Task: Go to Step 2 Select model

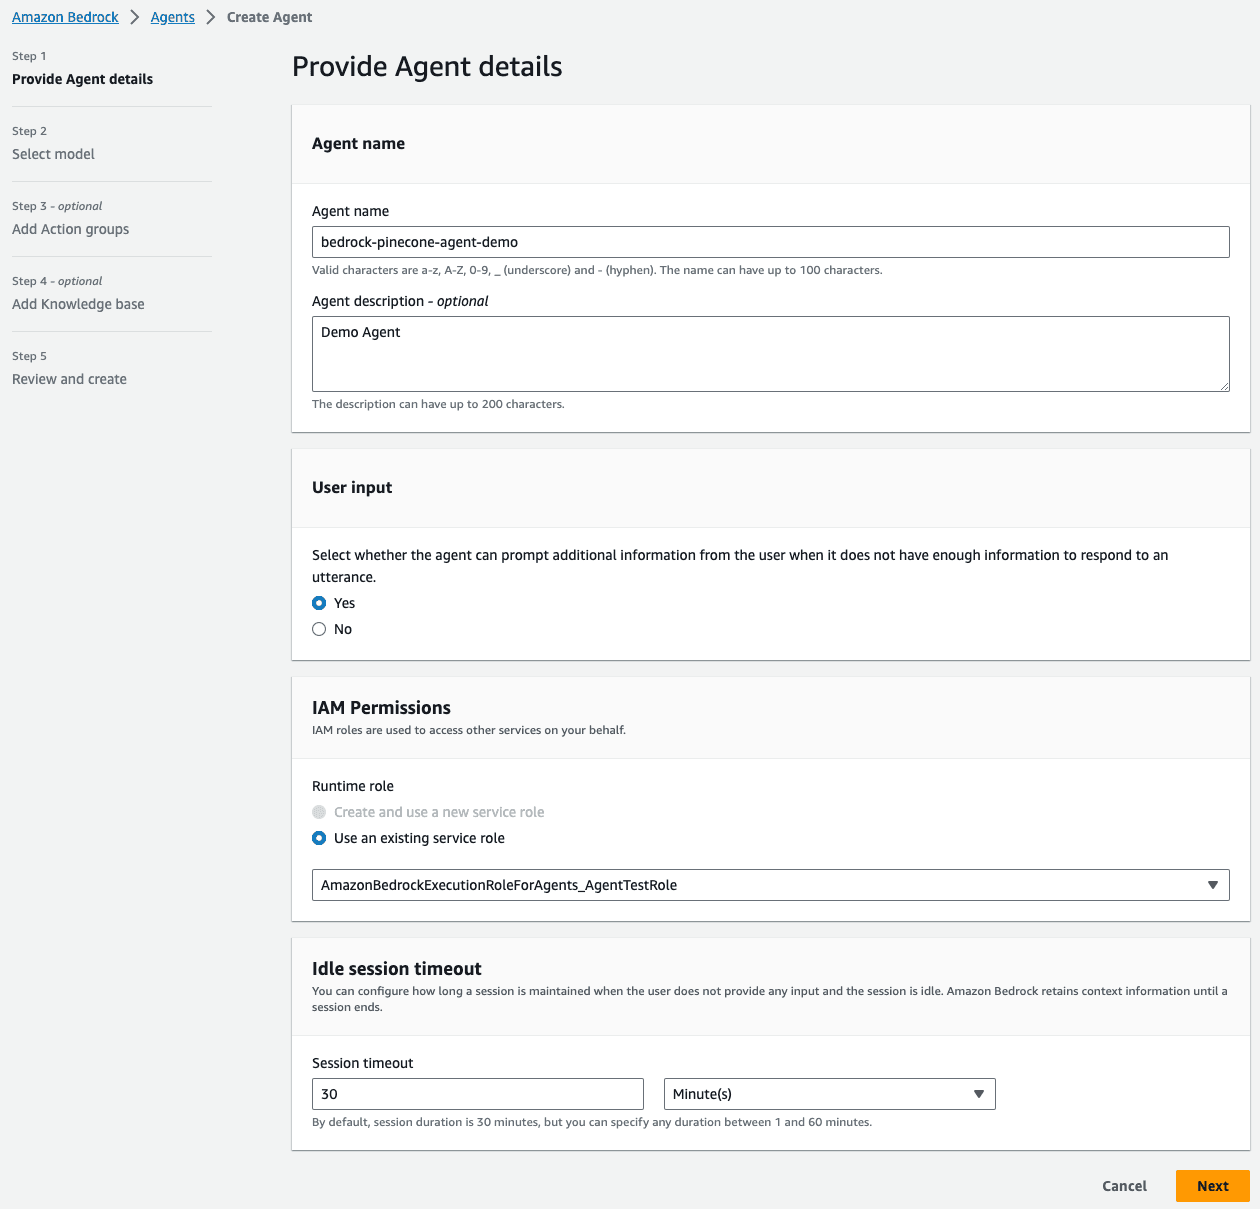Action: [54, 154]
